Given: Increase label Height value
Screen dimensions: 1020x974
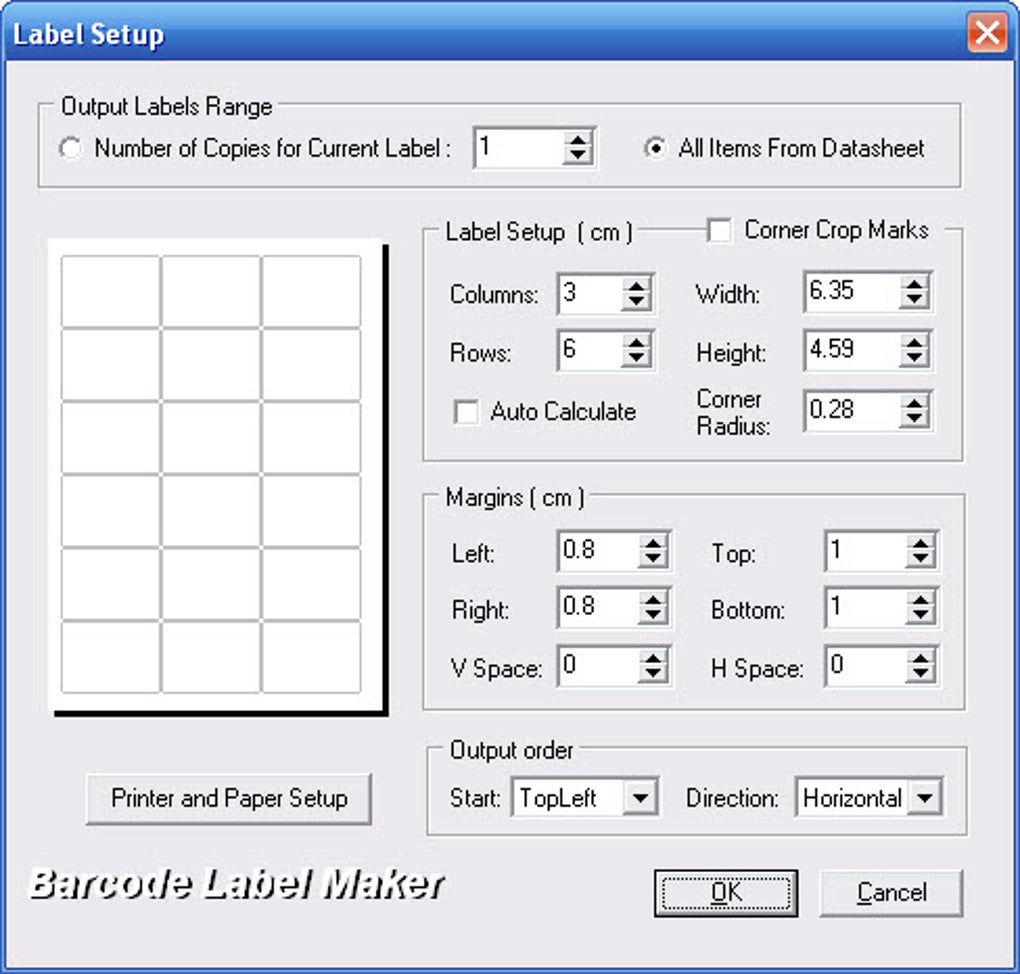Looking at the screenshot, I should pyautogui.click(x=914, y=342).
